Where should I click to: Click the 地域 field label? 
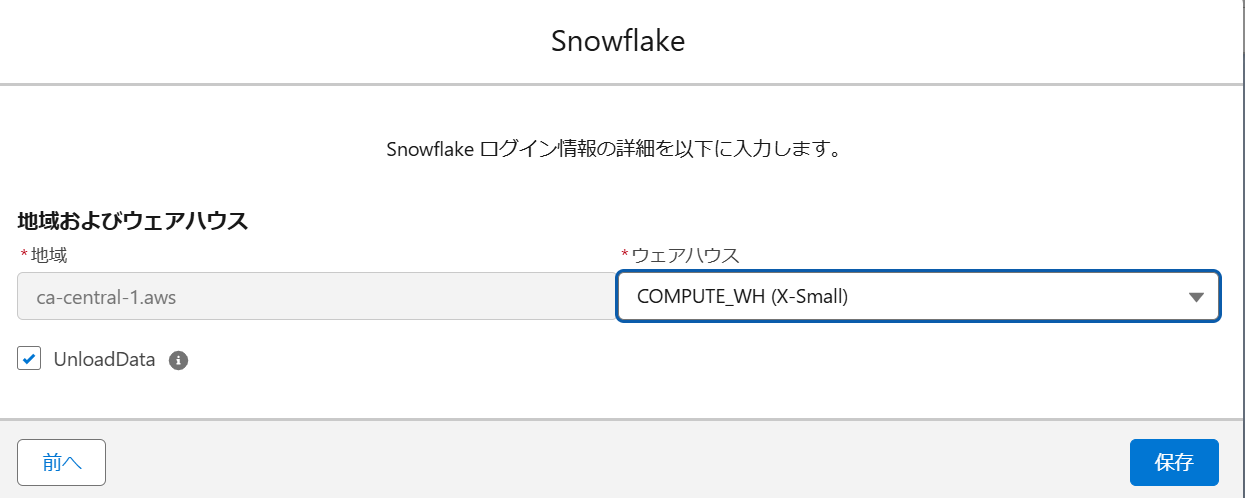pos(49,255)
